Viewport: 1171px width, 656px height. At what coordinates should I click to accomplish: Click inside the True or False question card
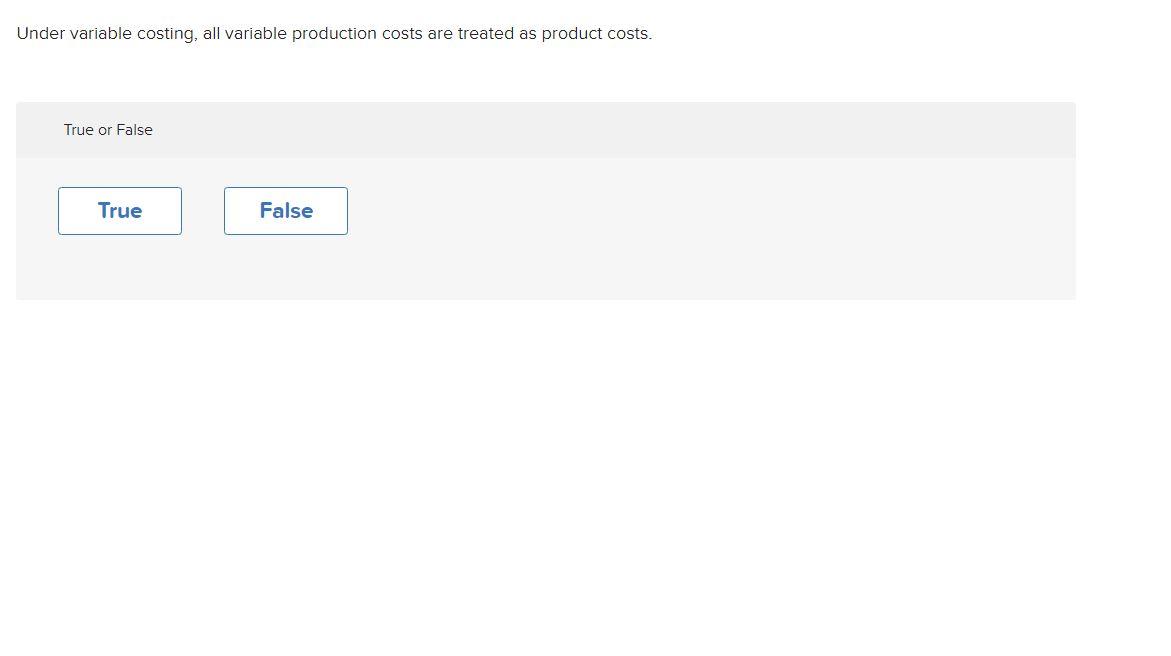coord(545,200)
